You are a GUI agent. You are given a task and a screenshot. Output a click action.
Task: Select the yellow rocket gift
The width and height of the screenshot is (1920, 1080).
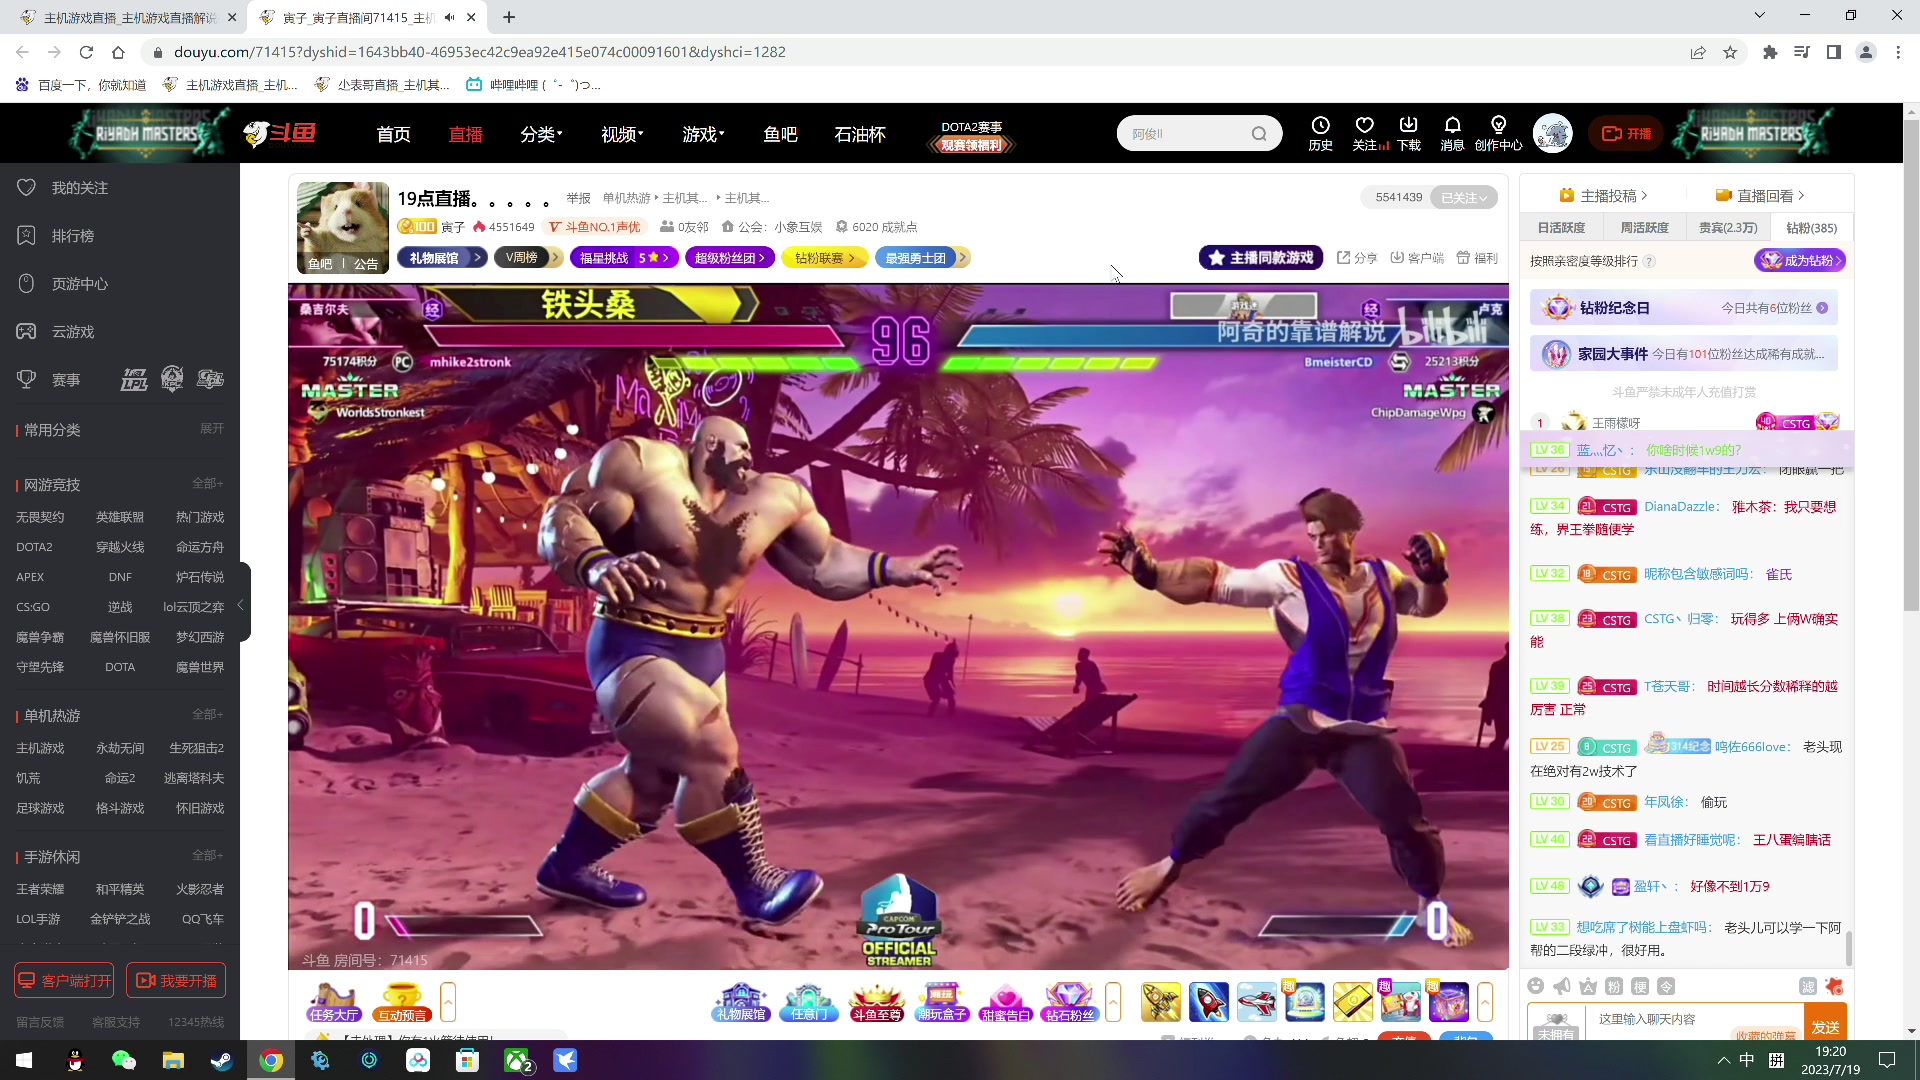(1161, 1002)
